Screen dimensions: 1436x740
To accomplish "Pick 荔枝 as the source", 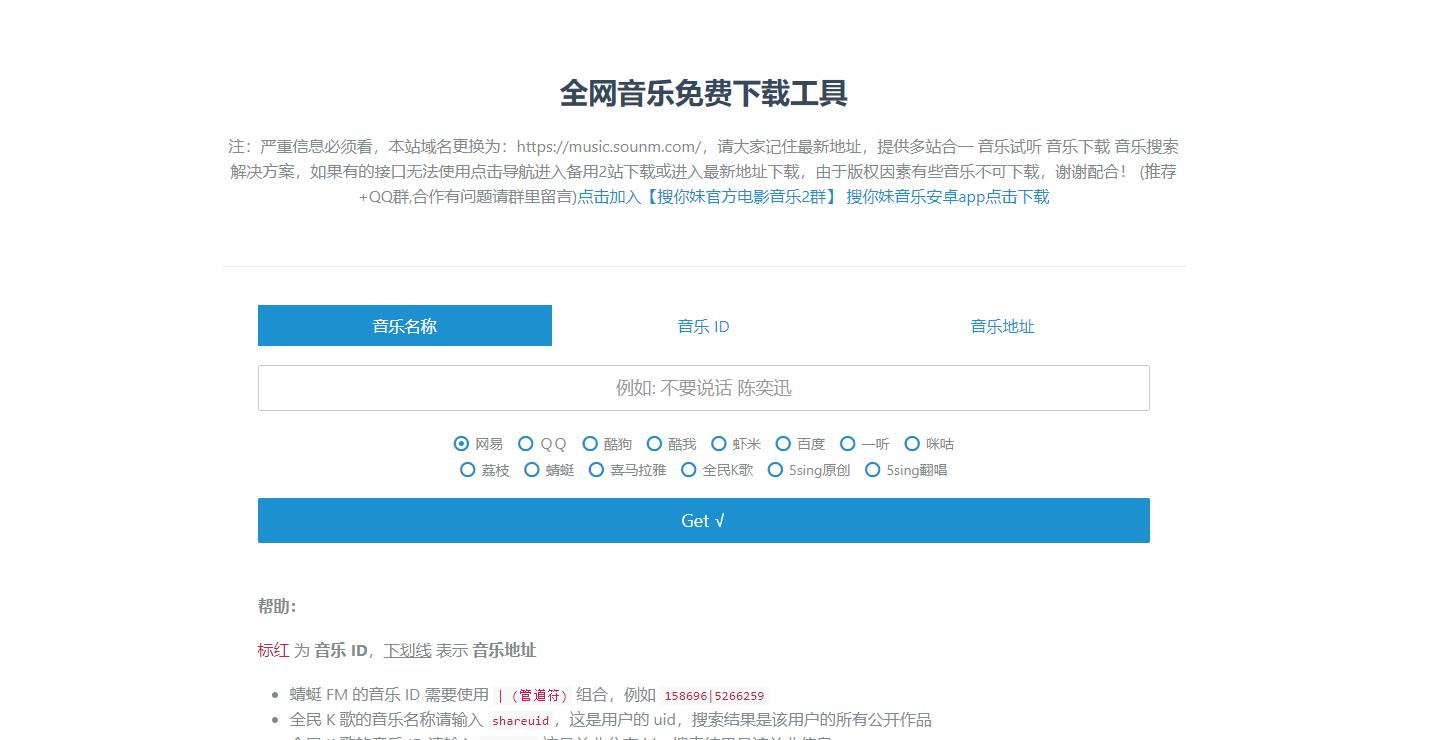I will (x=468, y=469).
